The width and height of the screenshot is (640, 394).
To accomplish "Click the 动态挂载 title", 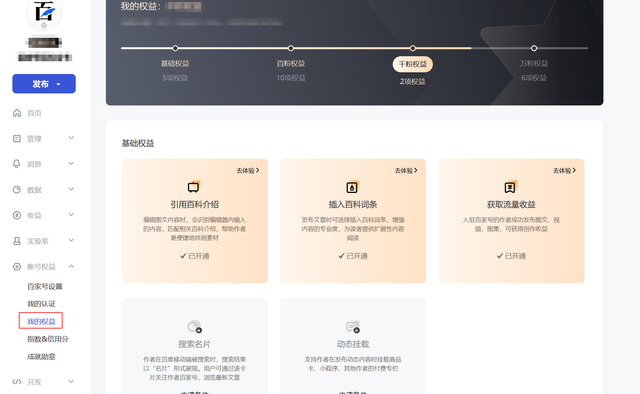I will tap(353, 344).
